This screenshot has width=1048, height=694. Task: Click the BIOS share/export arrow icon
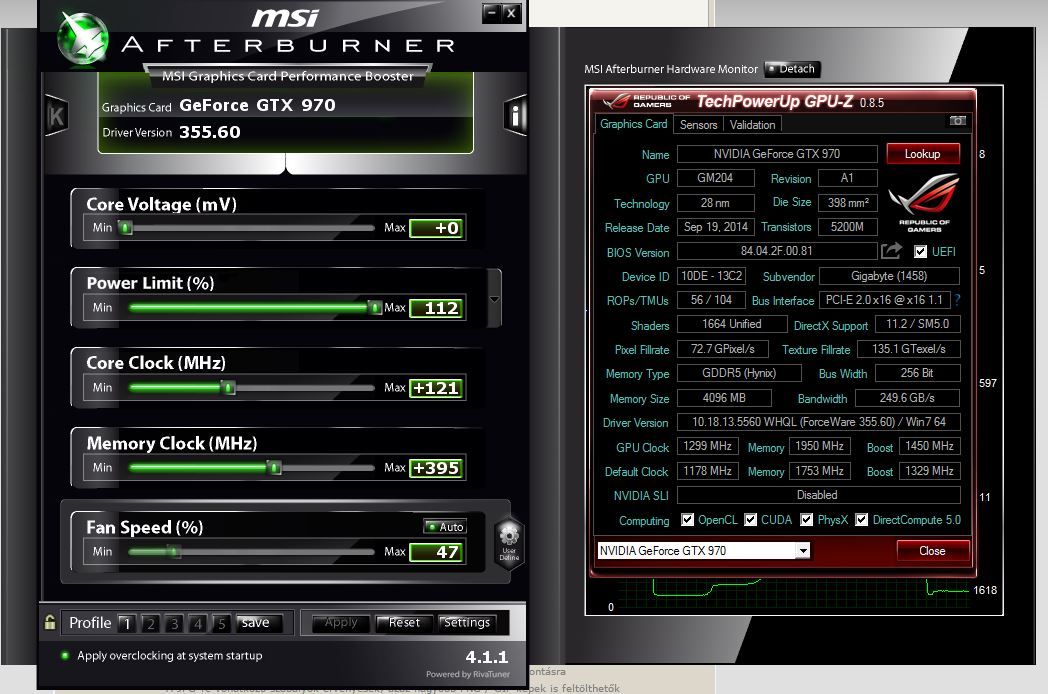tap(891, 251)
